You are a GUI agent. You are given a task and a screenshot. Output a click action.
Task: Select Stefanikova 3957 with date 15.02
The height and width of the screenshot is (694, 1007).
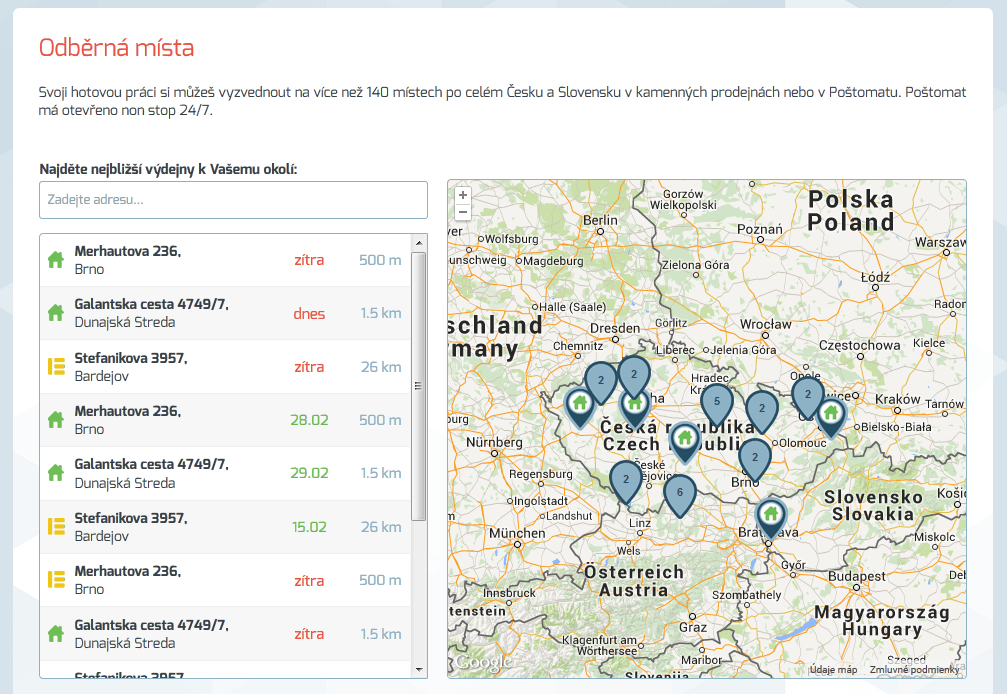click(x=225, y=527)
